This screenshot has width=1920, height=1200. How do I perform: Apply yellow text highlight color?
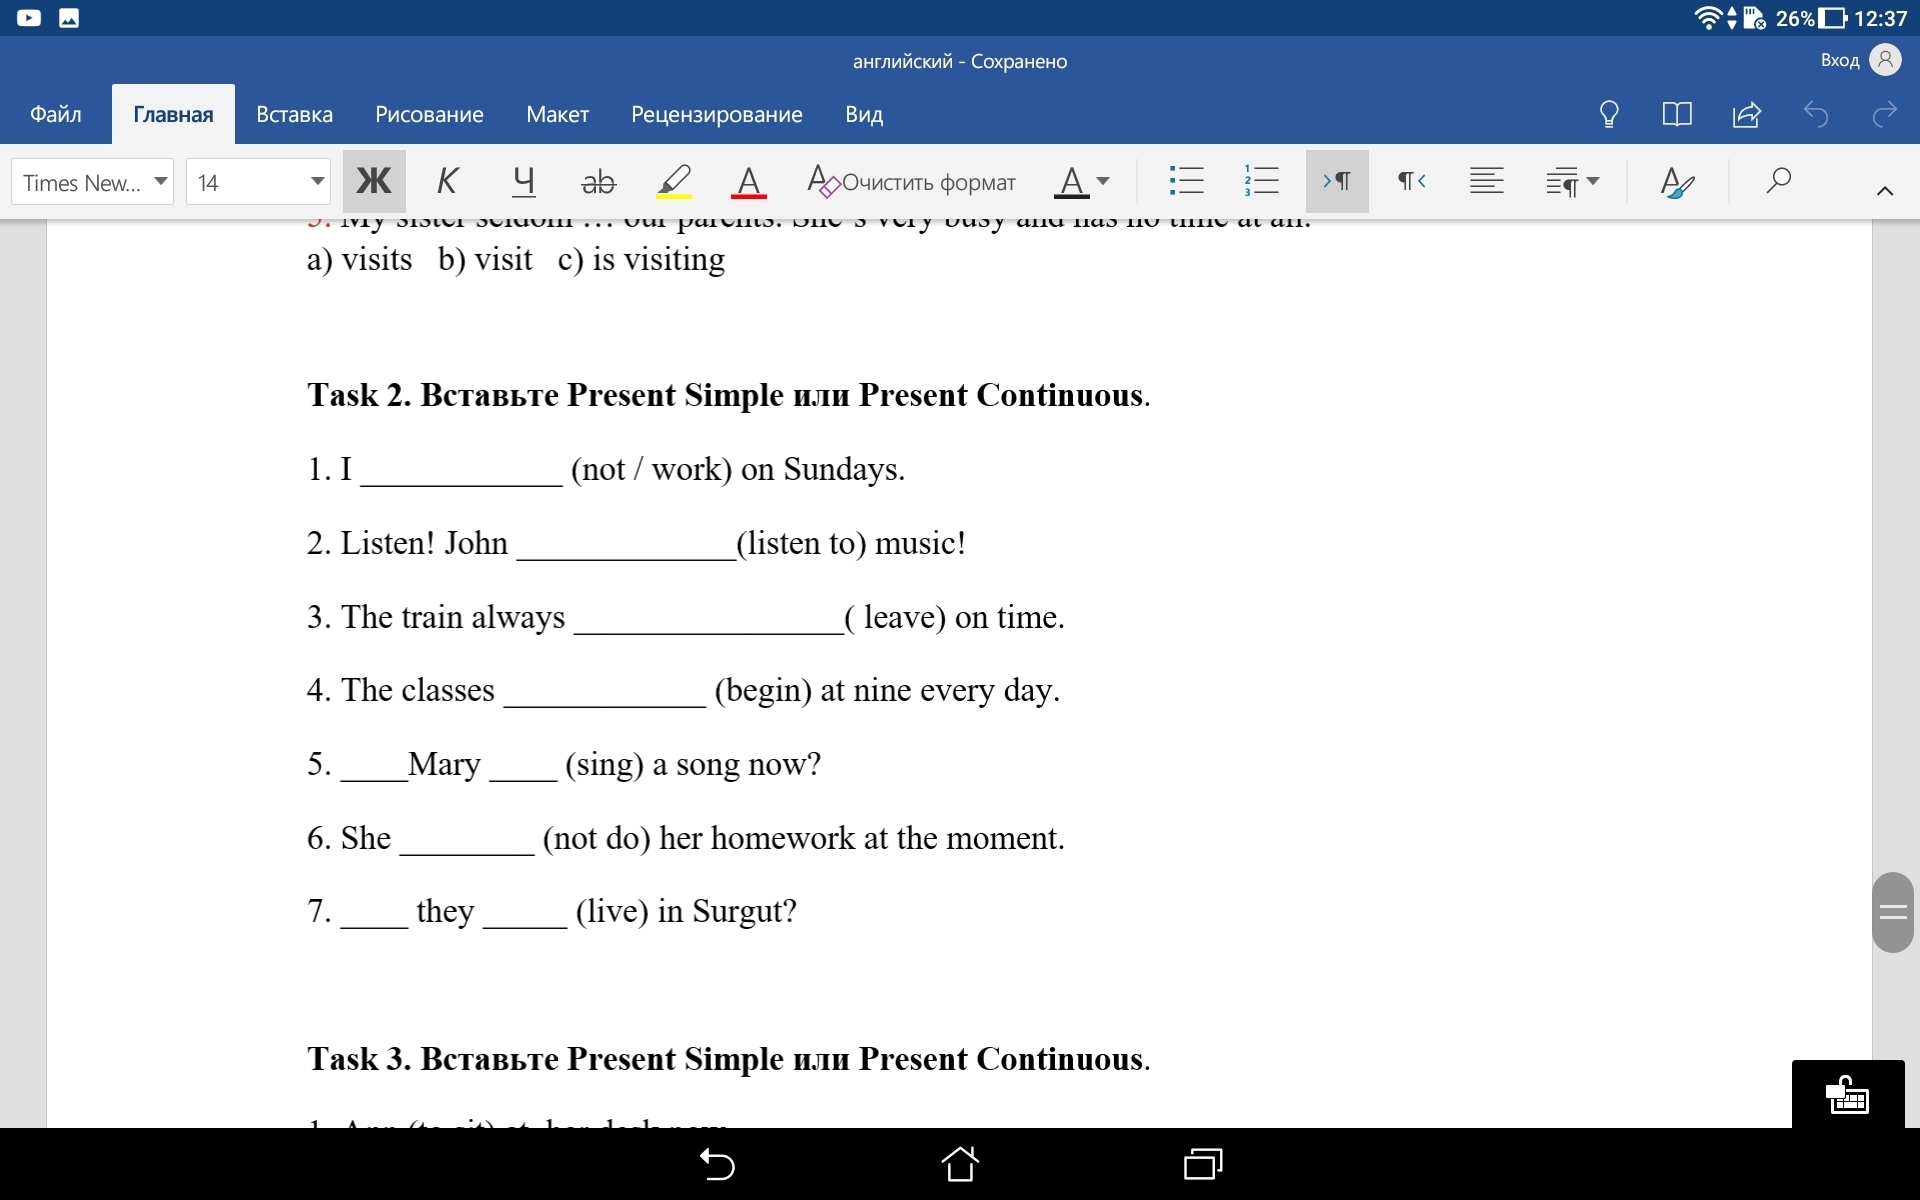coord(673,182)
